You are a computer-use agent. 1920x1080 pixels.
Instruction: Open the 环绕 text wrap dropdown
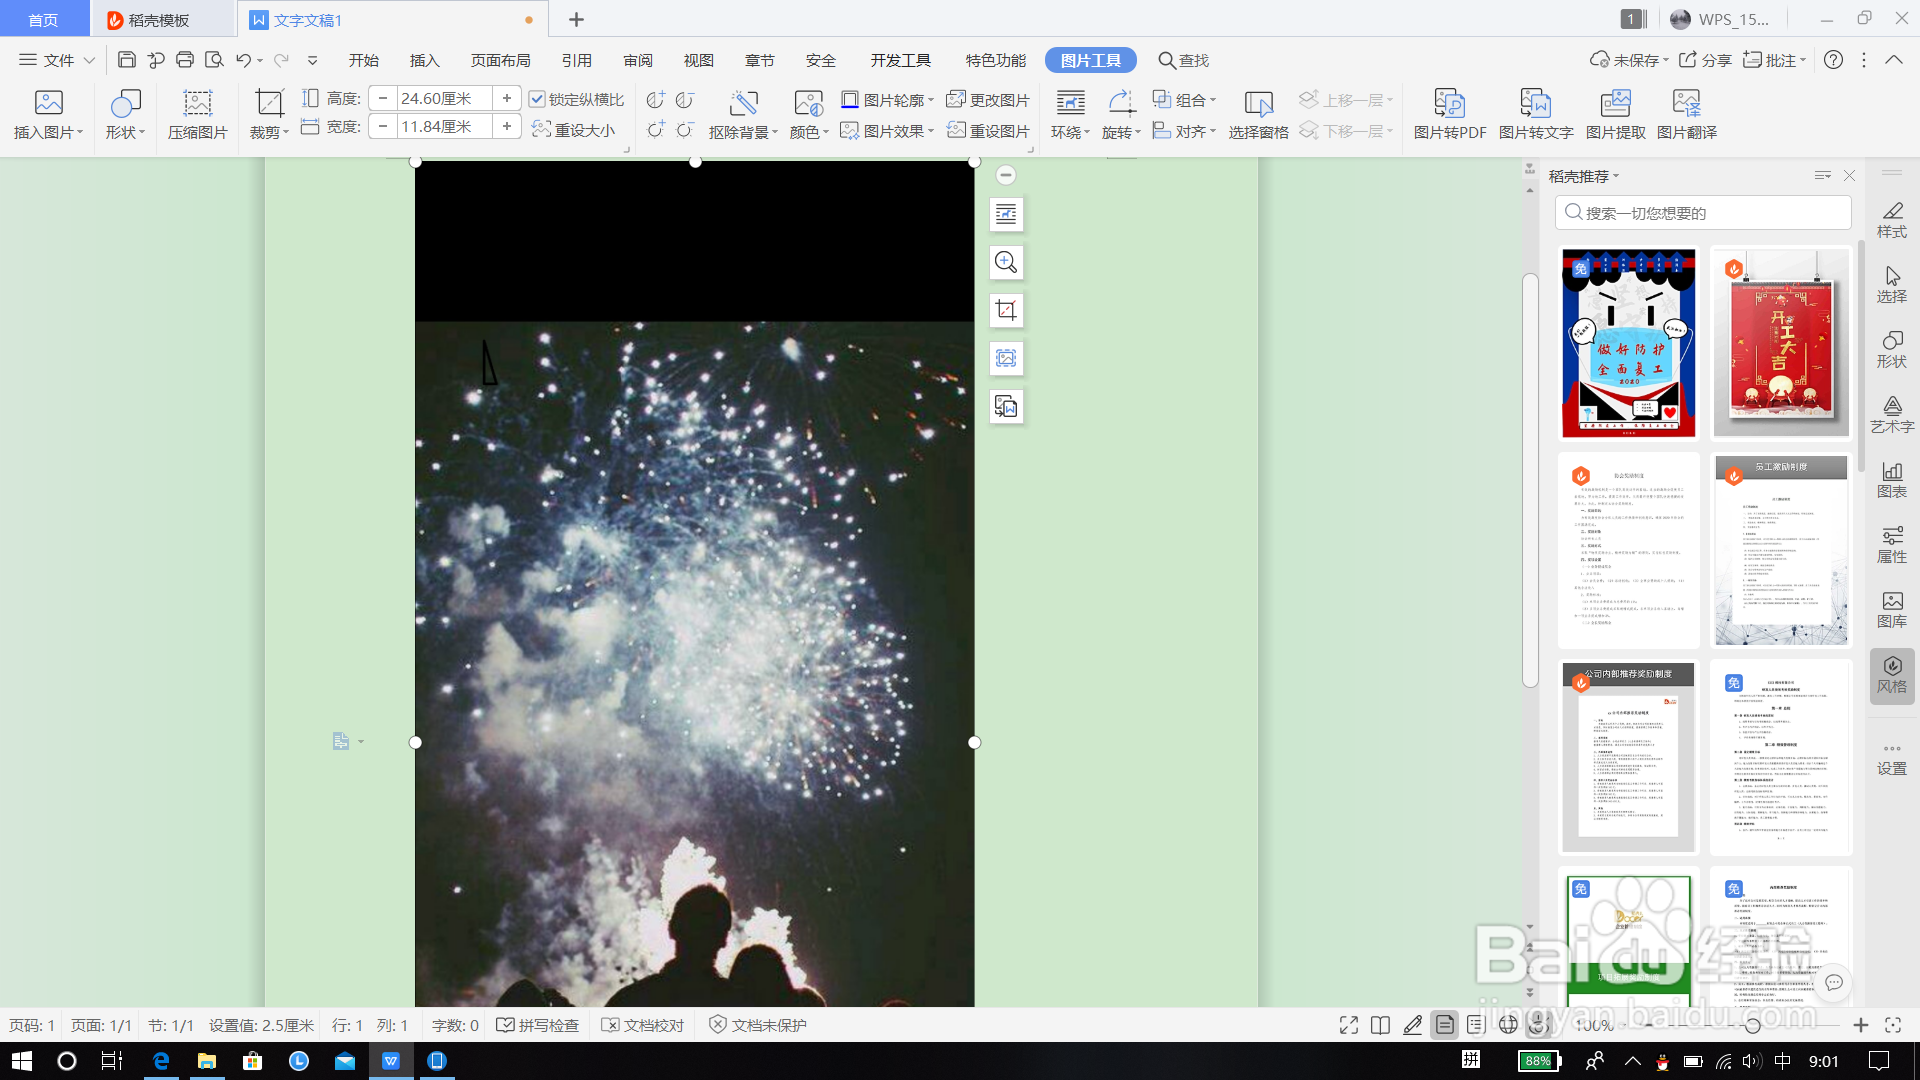(1070, 132)
